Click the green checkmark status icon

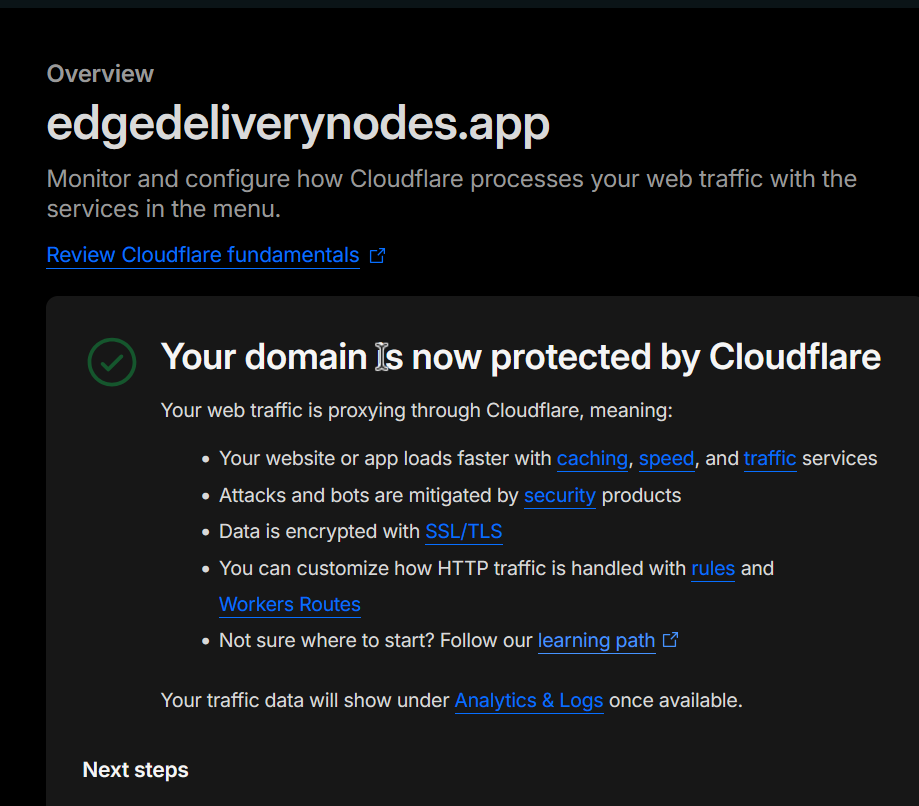coord(112,362)
